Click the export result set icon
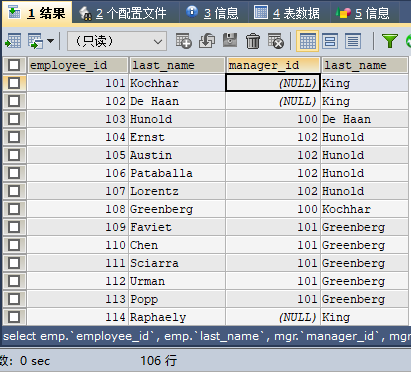411x372 pixels. 13,41
